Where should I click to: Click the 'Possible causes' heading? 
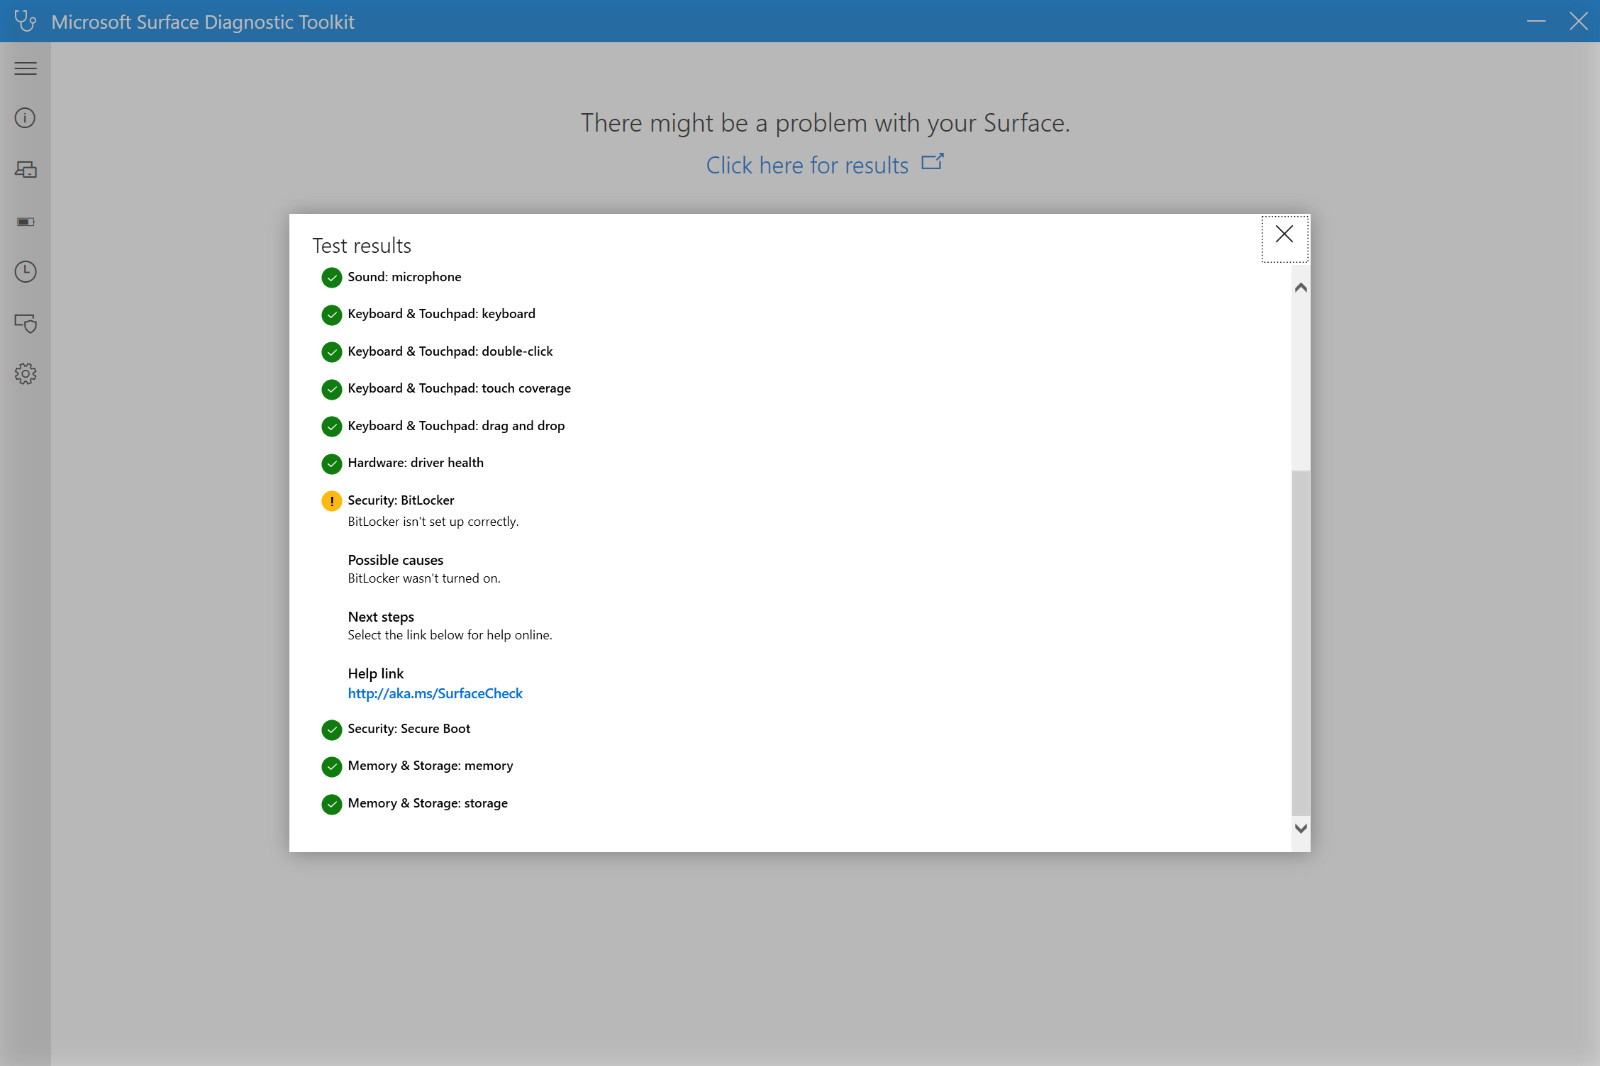[x=395, y=560]
